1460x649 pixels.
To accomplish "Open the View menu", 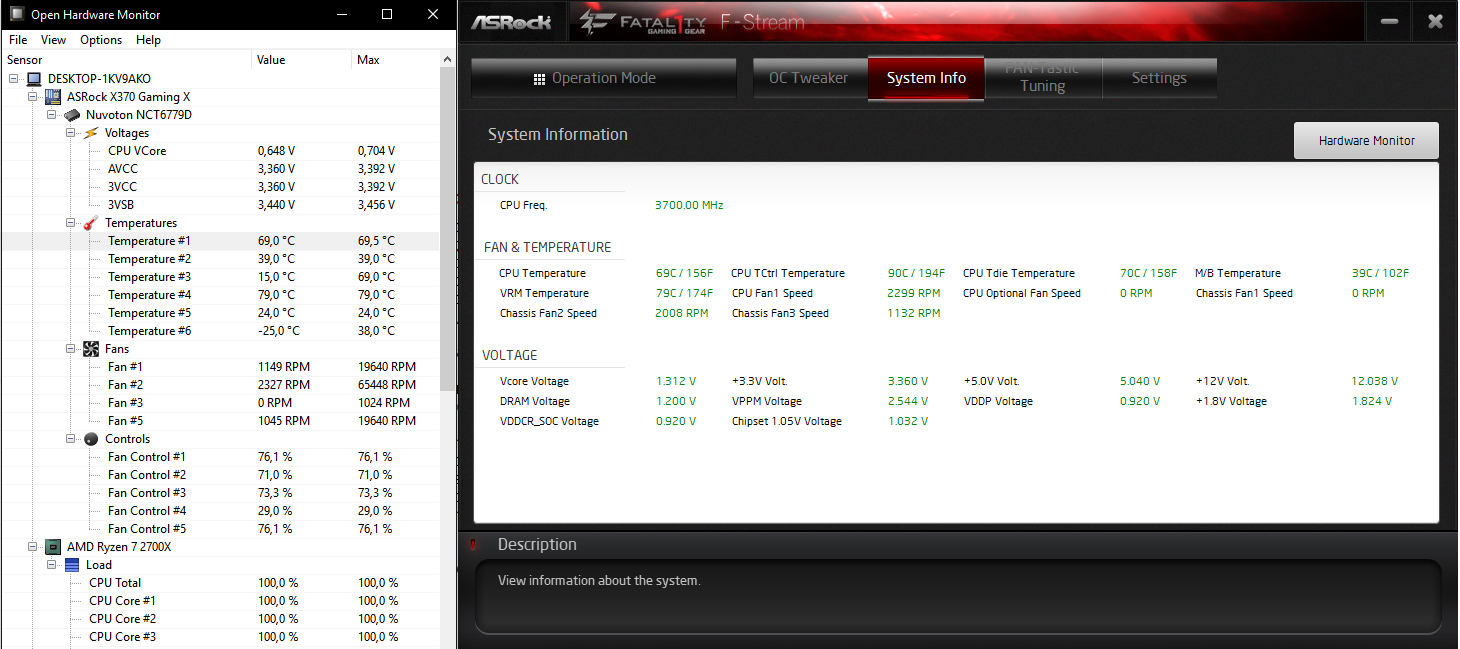I will tap(54, 40).
